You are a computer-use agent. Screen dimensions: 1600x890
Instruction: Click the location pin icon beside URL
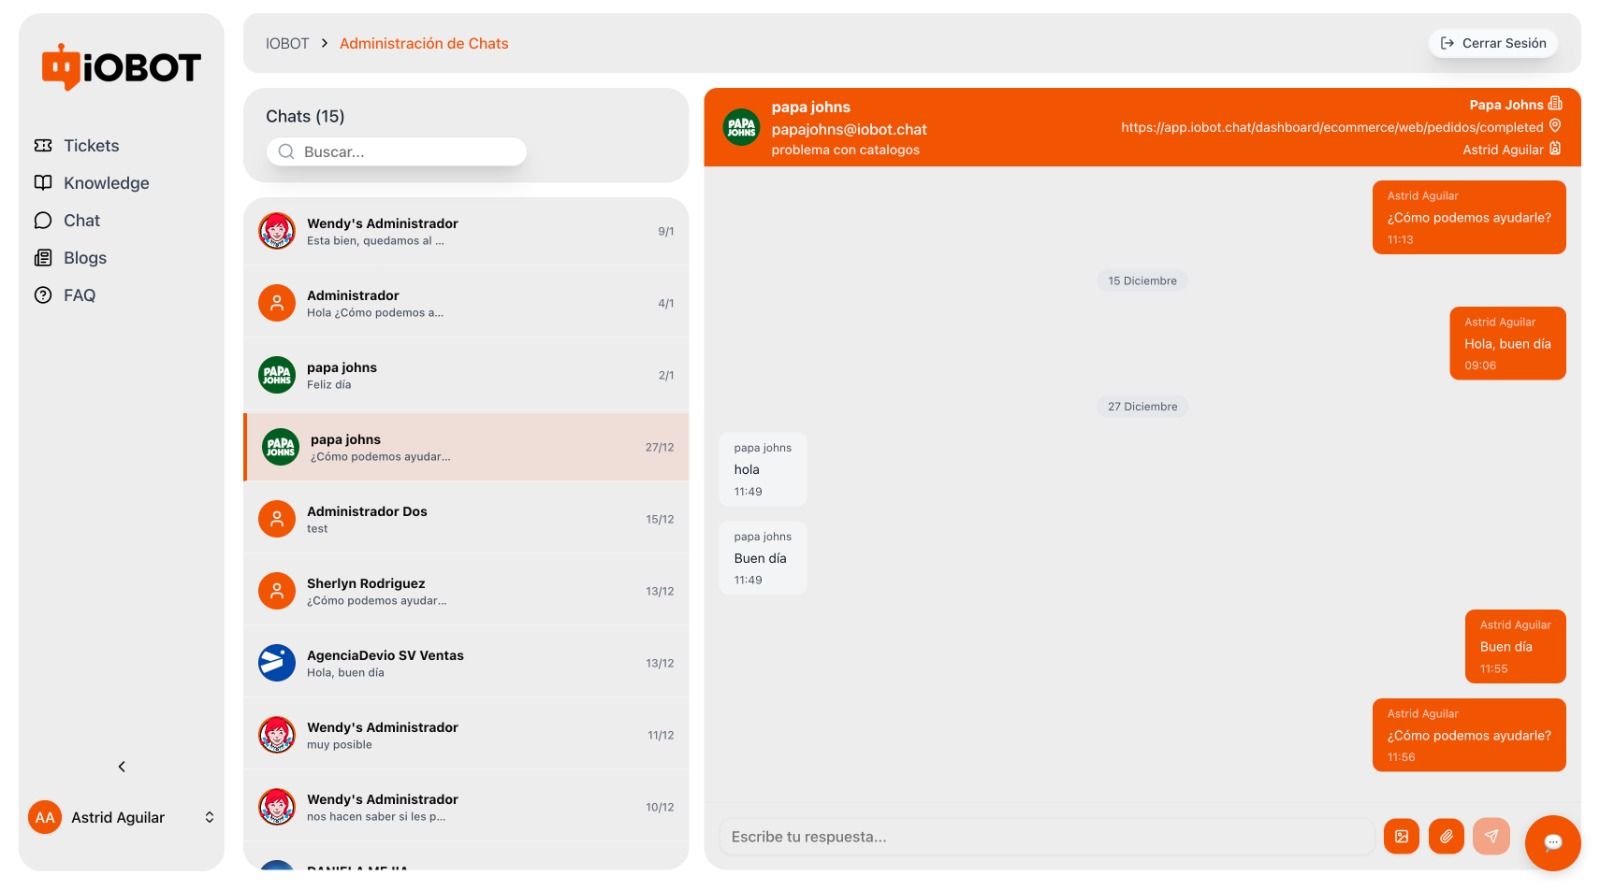(1555, 126)
